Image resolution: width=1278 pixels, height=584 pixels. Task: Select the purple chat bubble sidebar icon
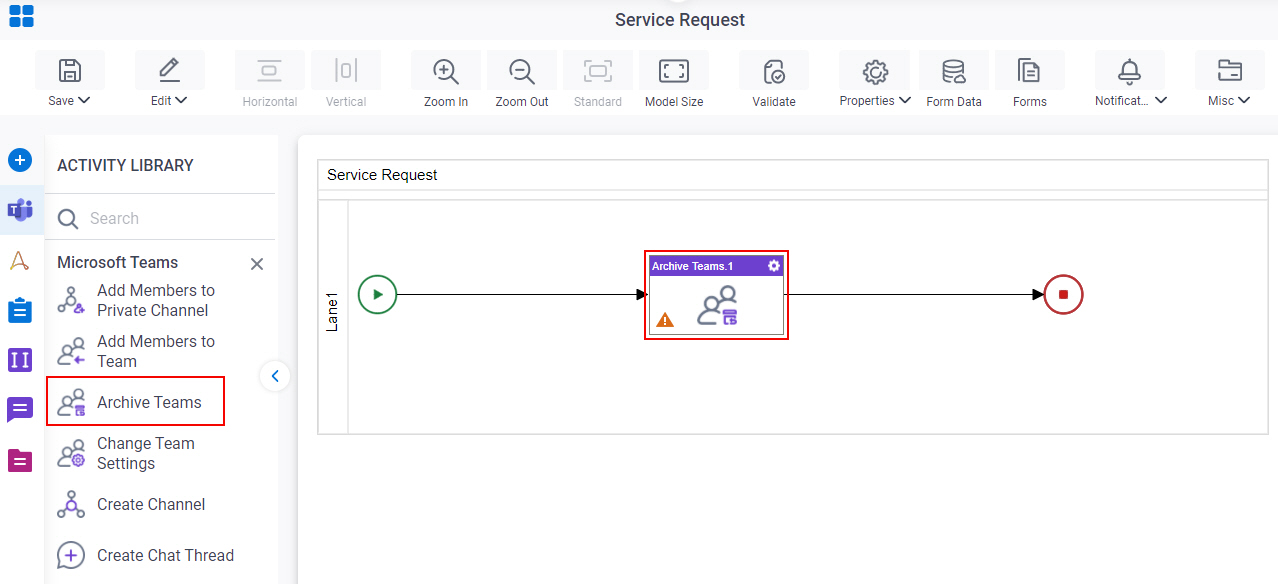[x=20, y=410]
